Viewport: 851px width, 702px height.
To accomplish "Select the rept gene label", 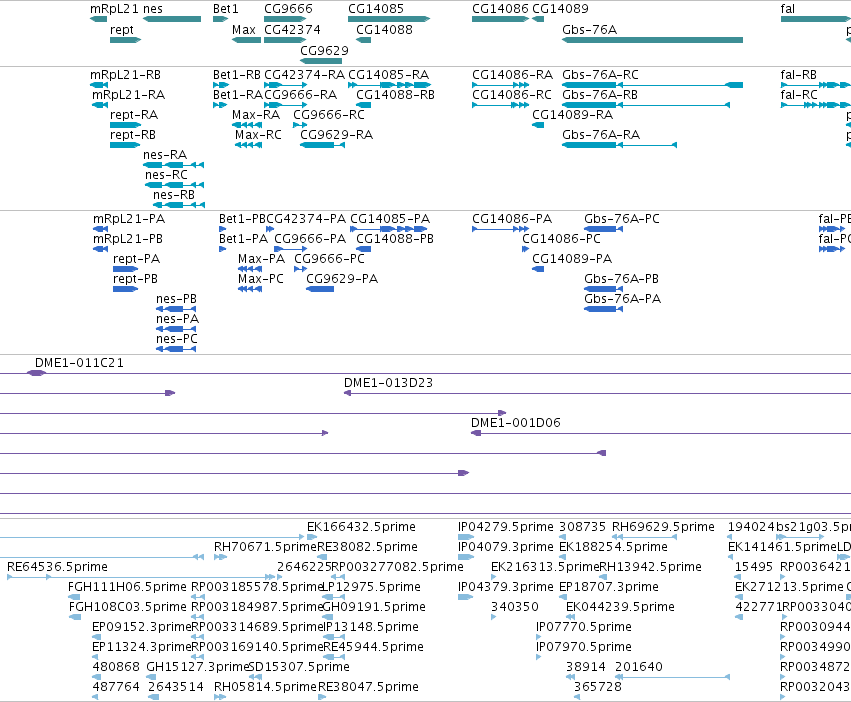I will coord(122,30).
